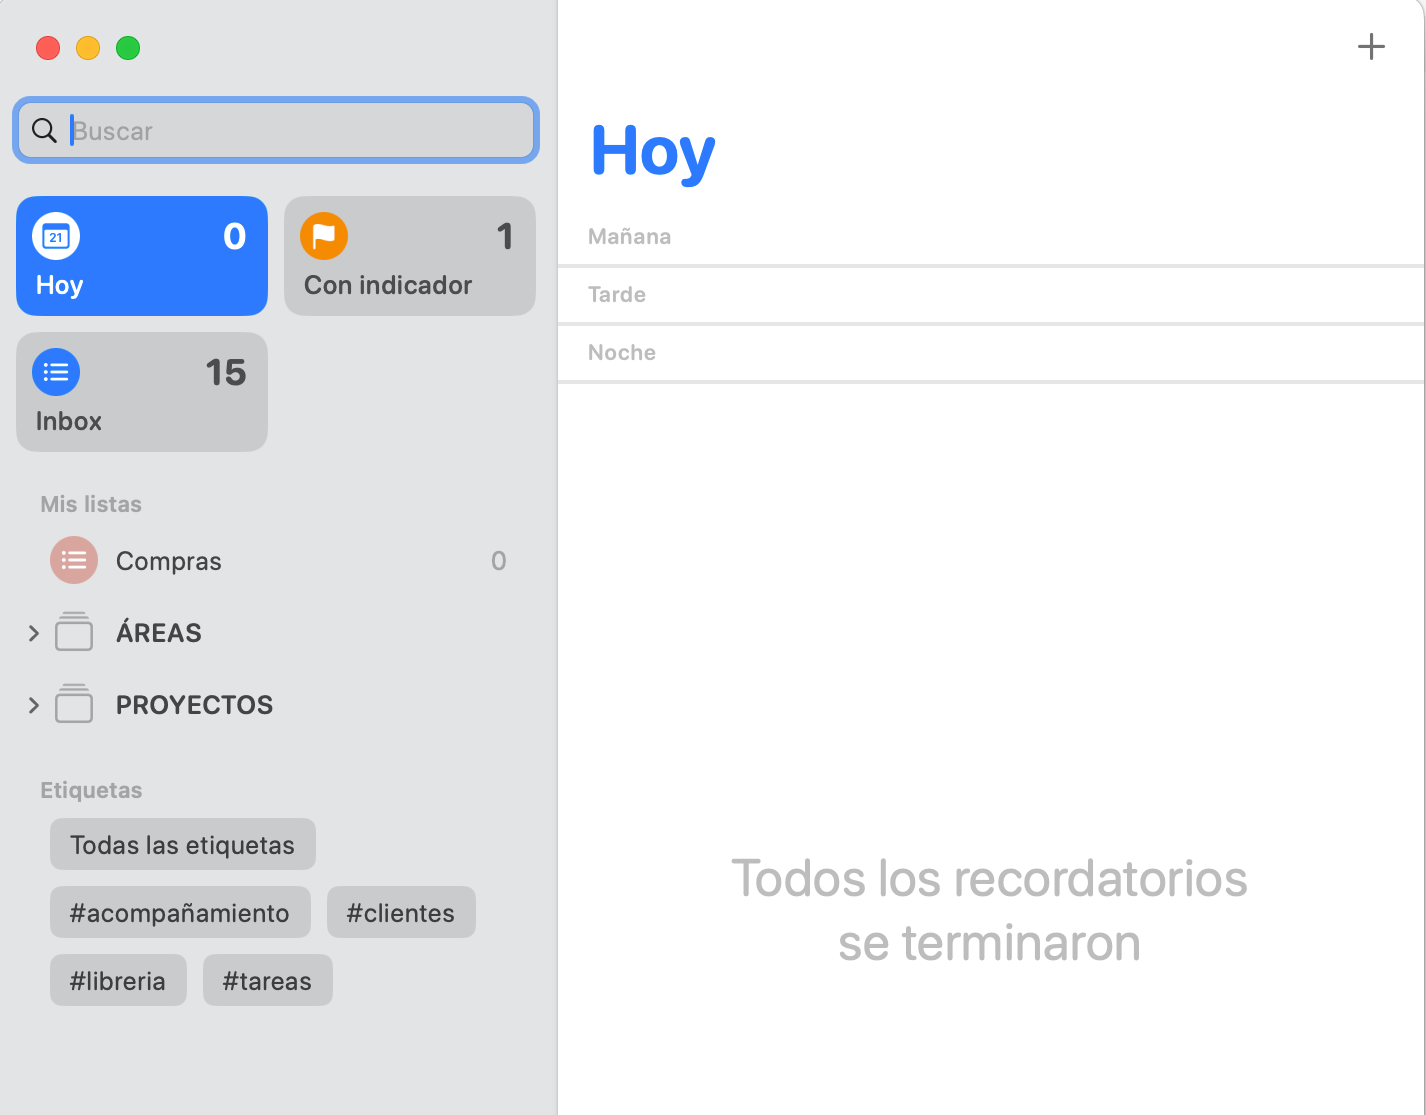The image size is (1426, 1115).
Task: Filter by Todas las etiquetas
Action: [183, 845]
